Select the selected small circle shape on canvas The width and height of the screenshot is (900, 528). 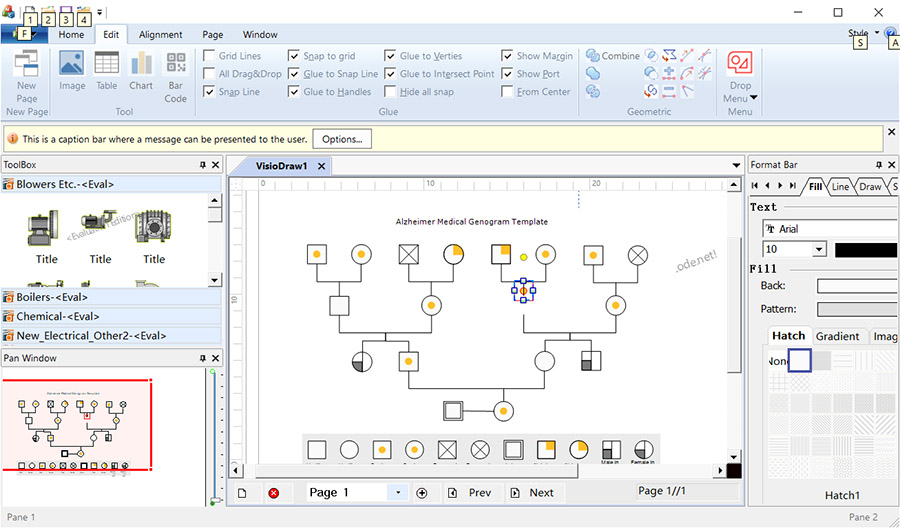click(x=523, y=291)
